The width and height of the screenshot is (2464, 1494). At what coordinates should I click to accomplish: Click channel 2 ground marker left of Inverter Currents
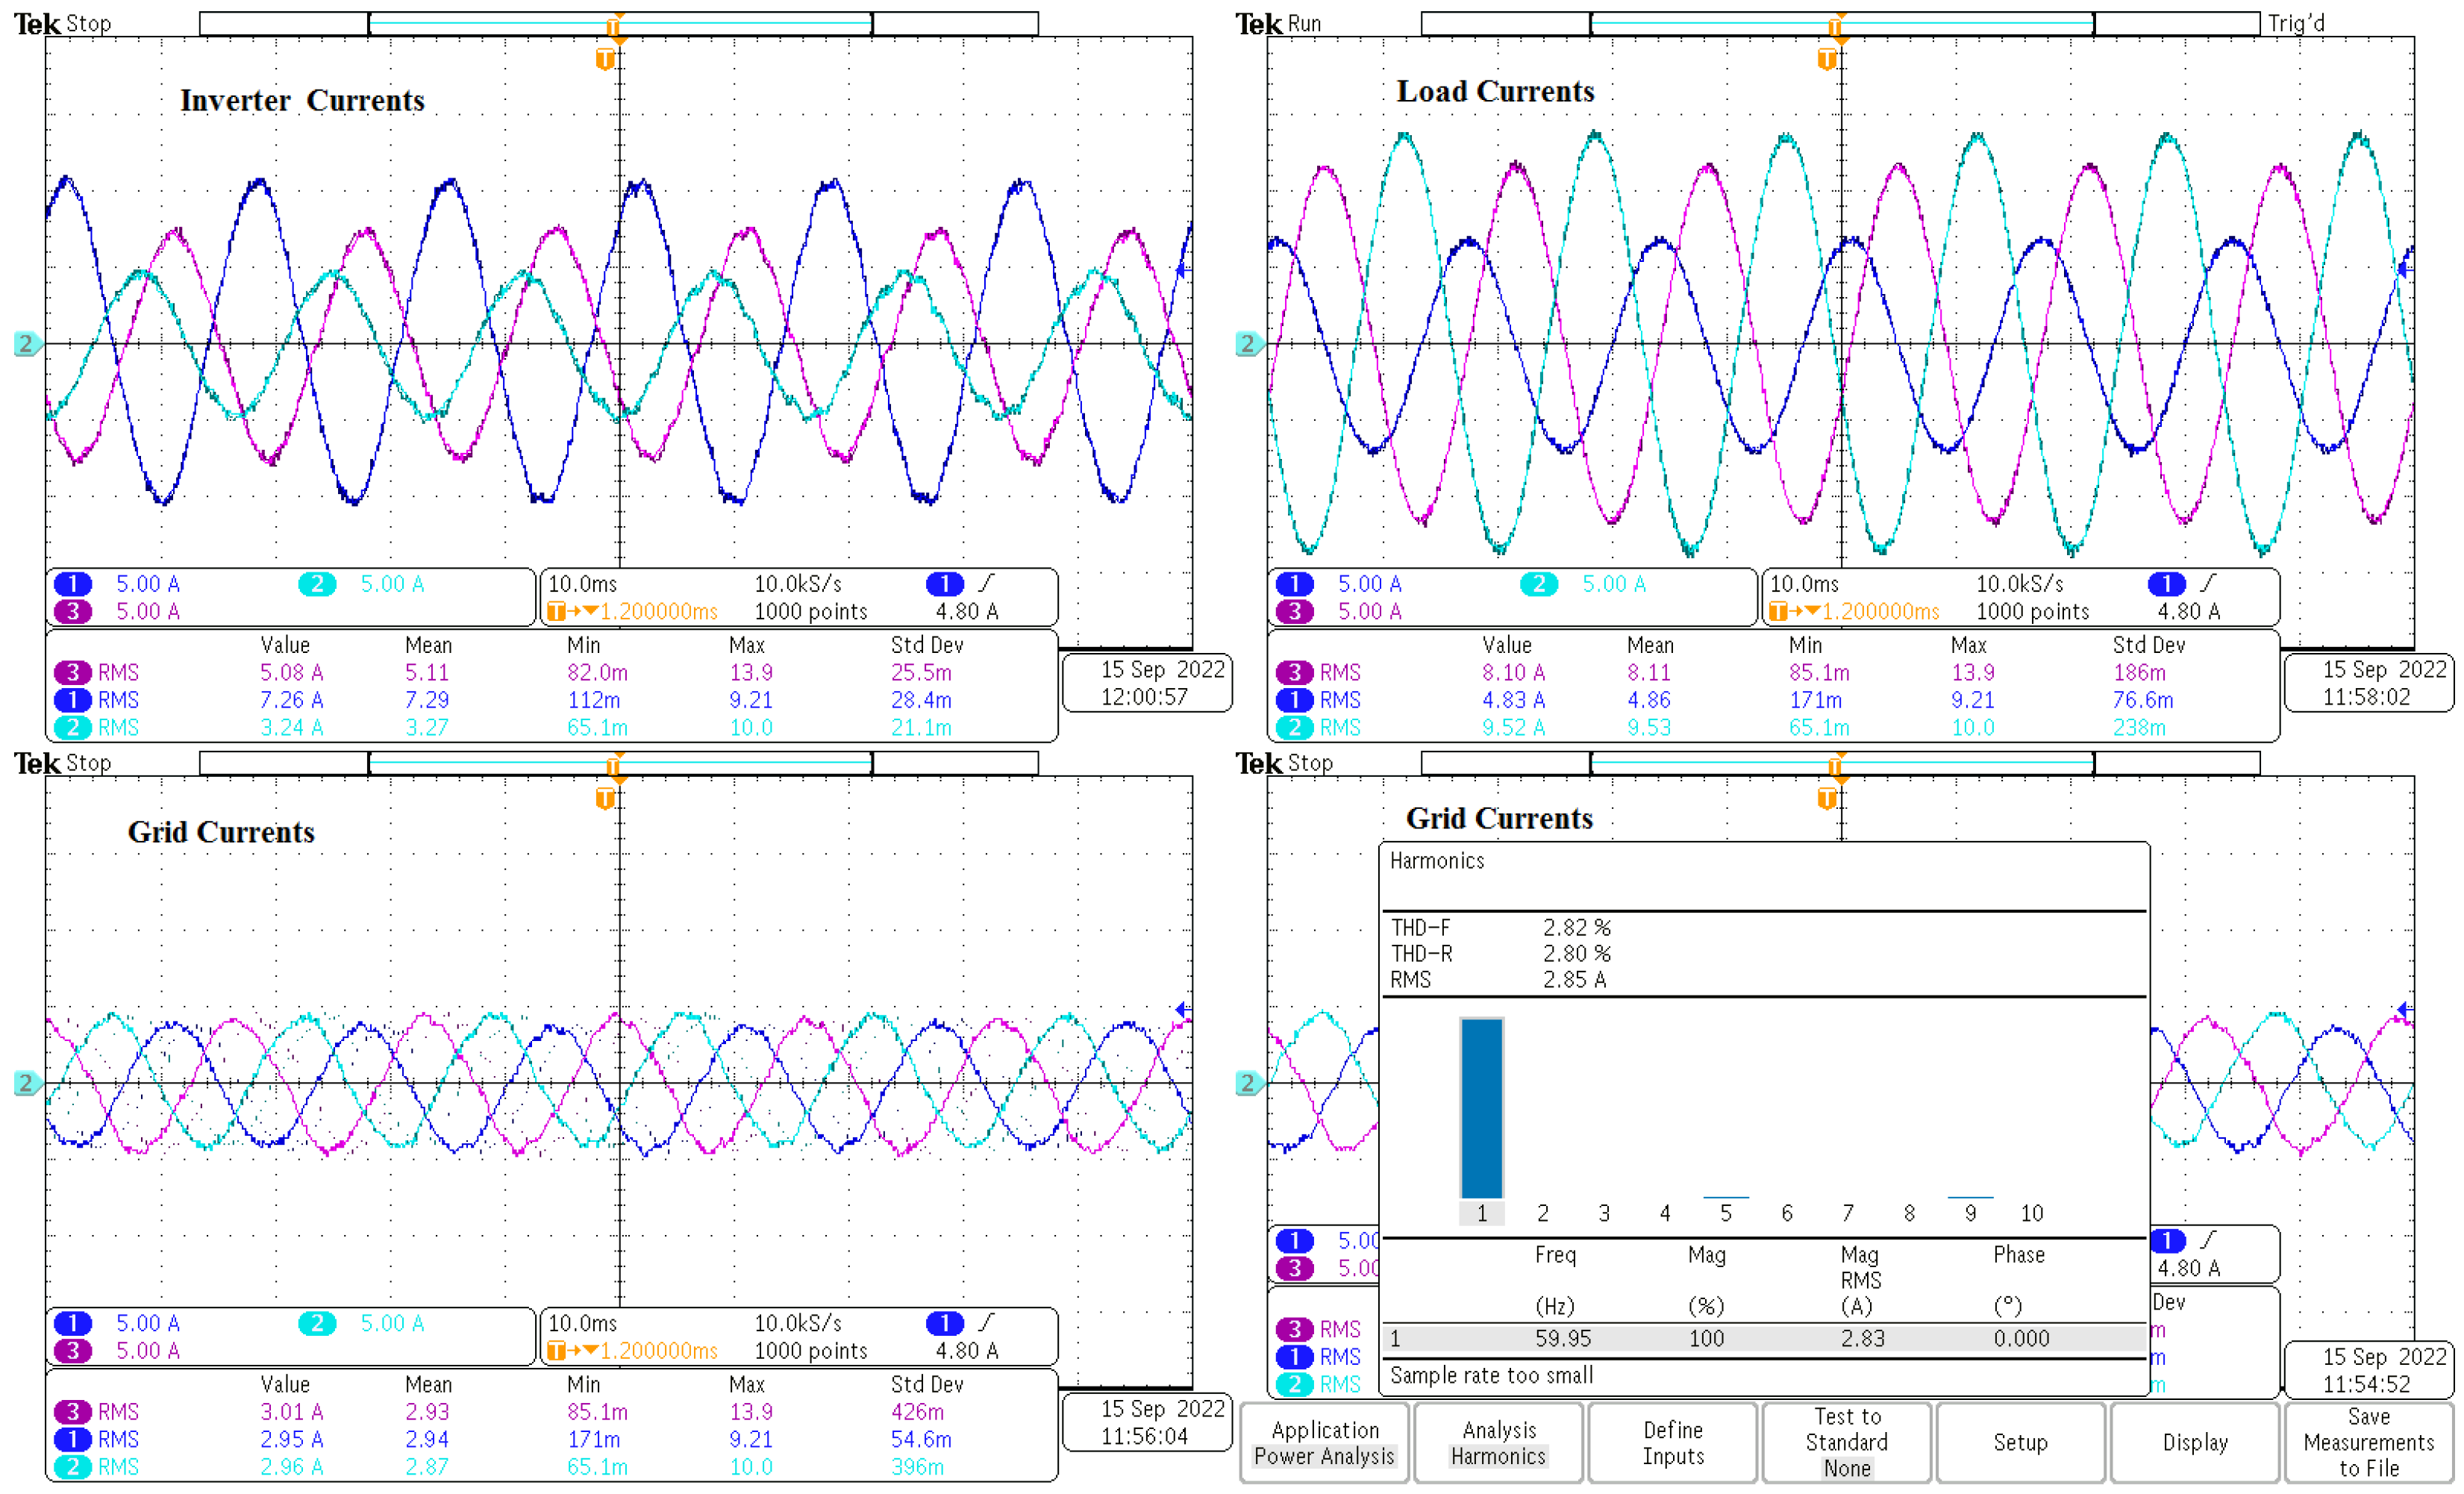(x=26, y=344)
